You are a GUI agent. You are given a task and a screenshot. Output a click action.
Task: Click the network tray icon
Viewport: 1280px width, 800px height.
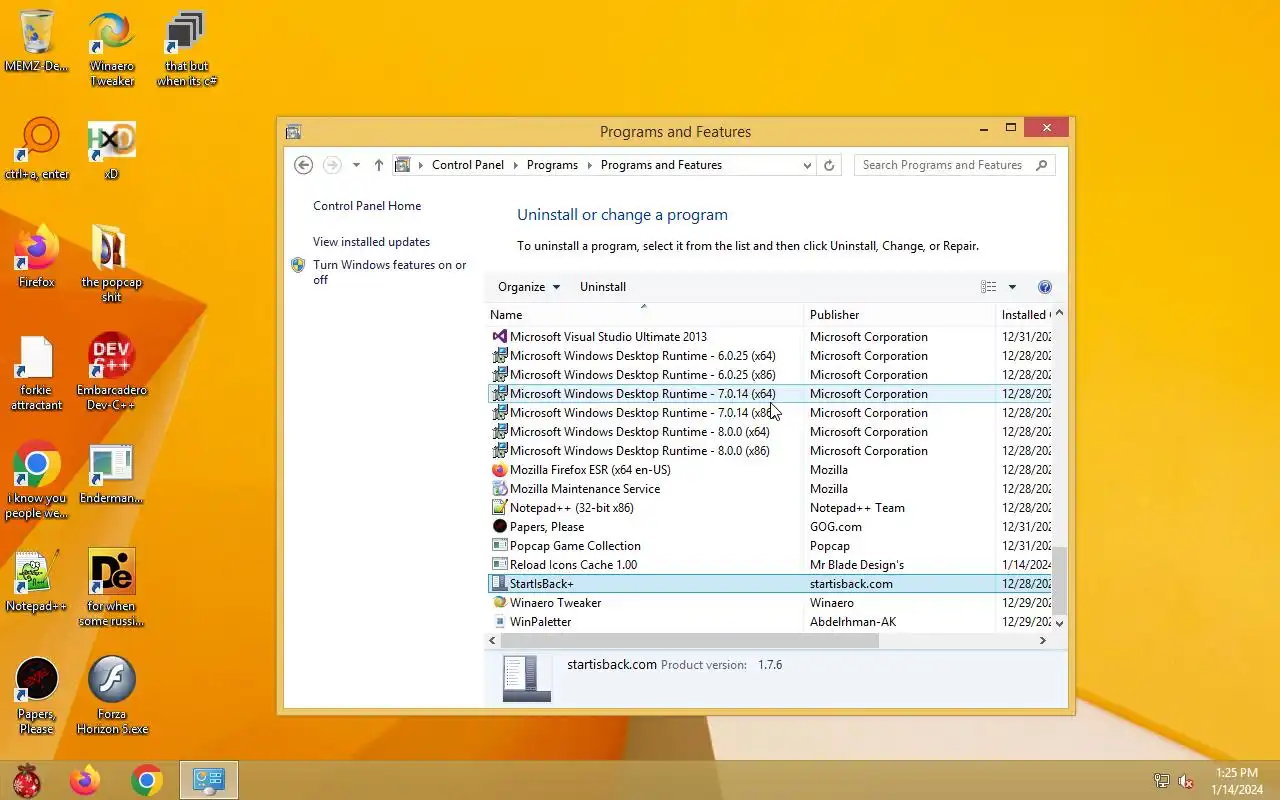click(x=1161, y=781)
